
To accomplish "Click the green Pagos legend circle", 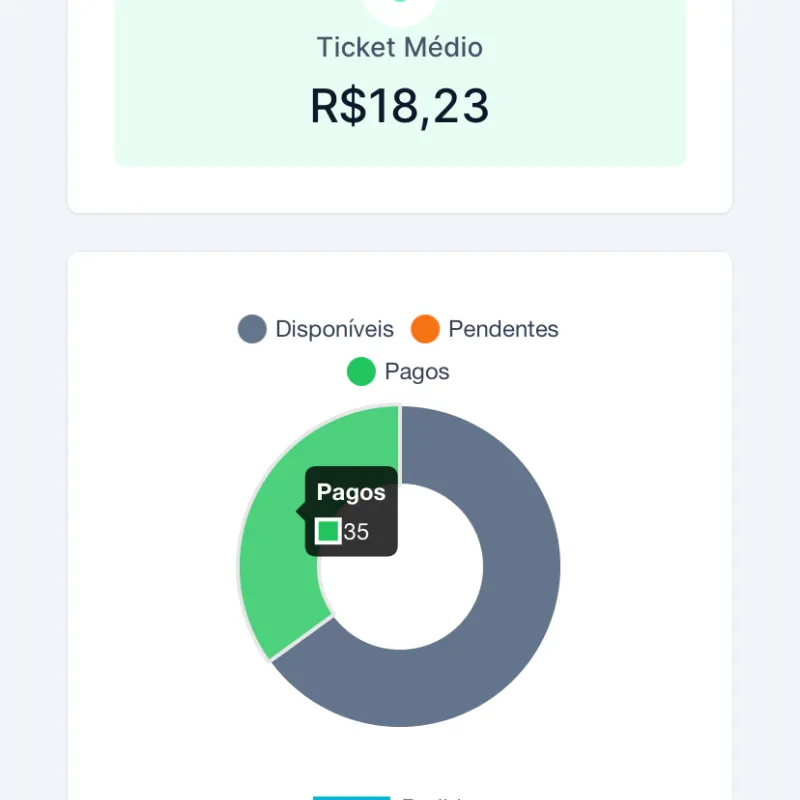I will pos(361,372).
